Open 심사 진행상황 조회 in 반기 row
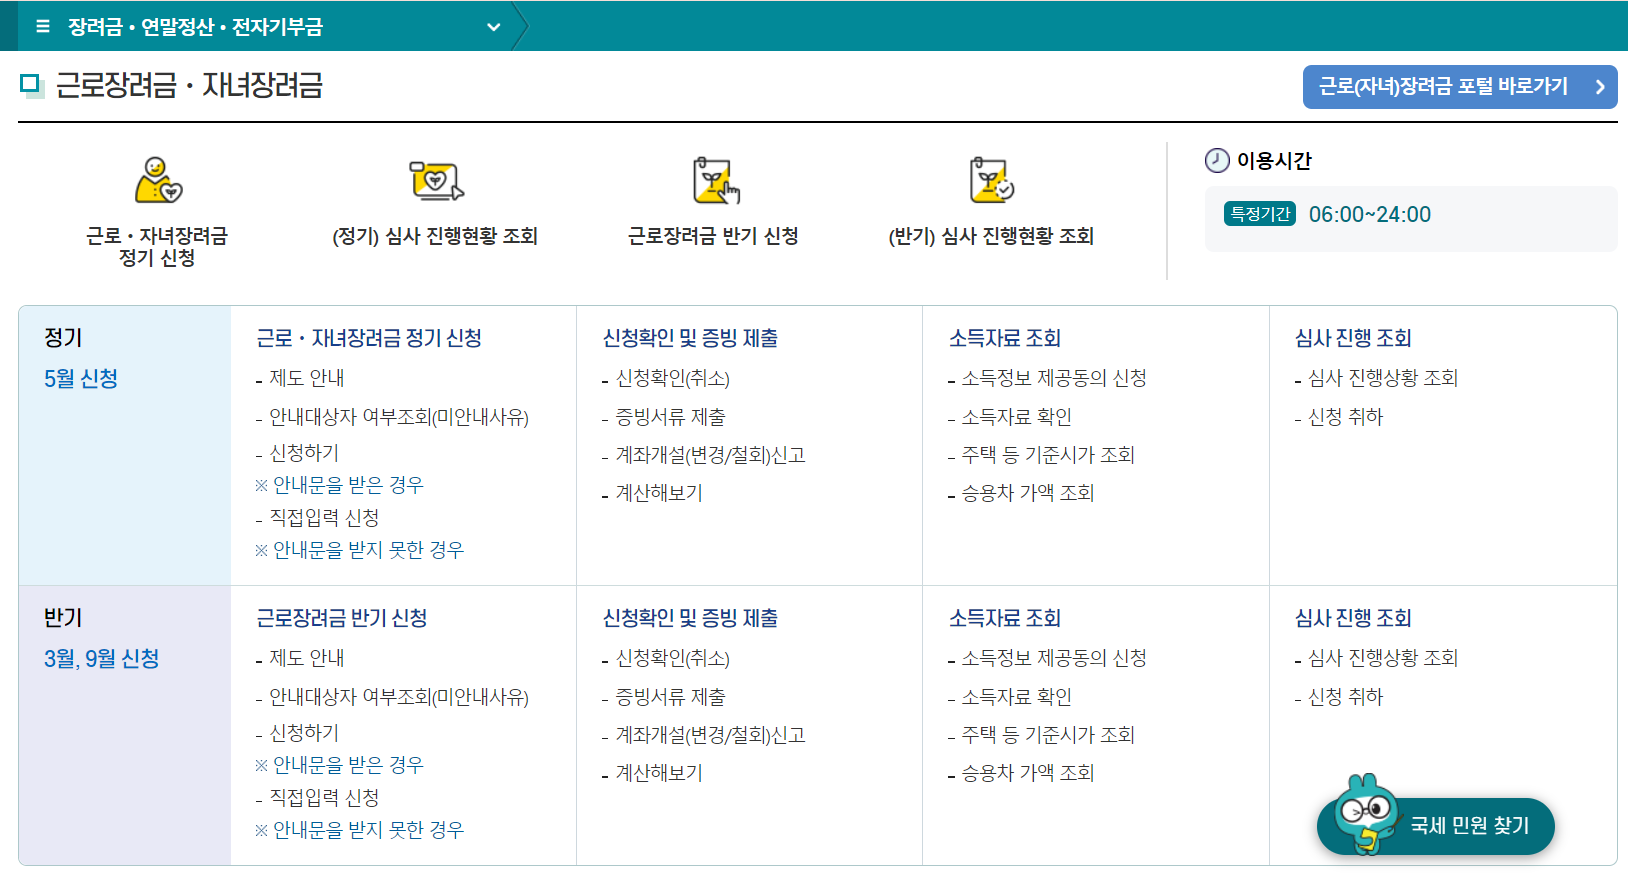Viewport: 1628px width, 873px height. click(1383, 658)
